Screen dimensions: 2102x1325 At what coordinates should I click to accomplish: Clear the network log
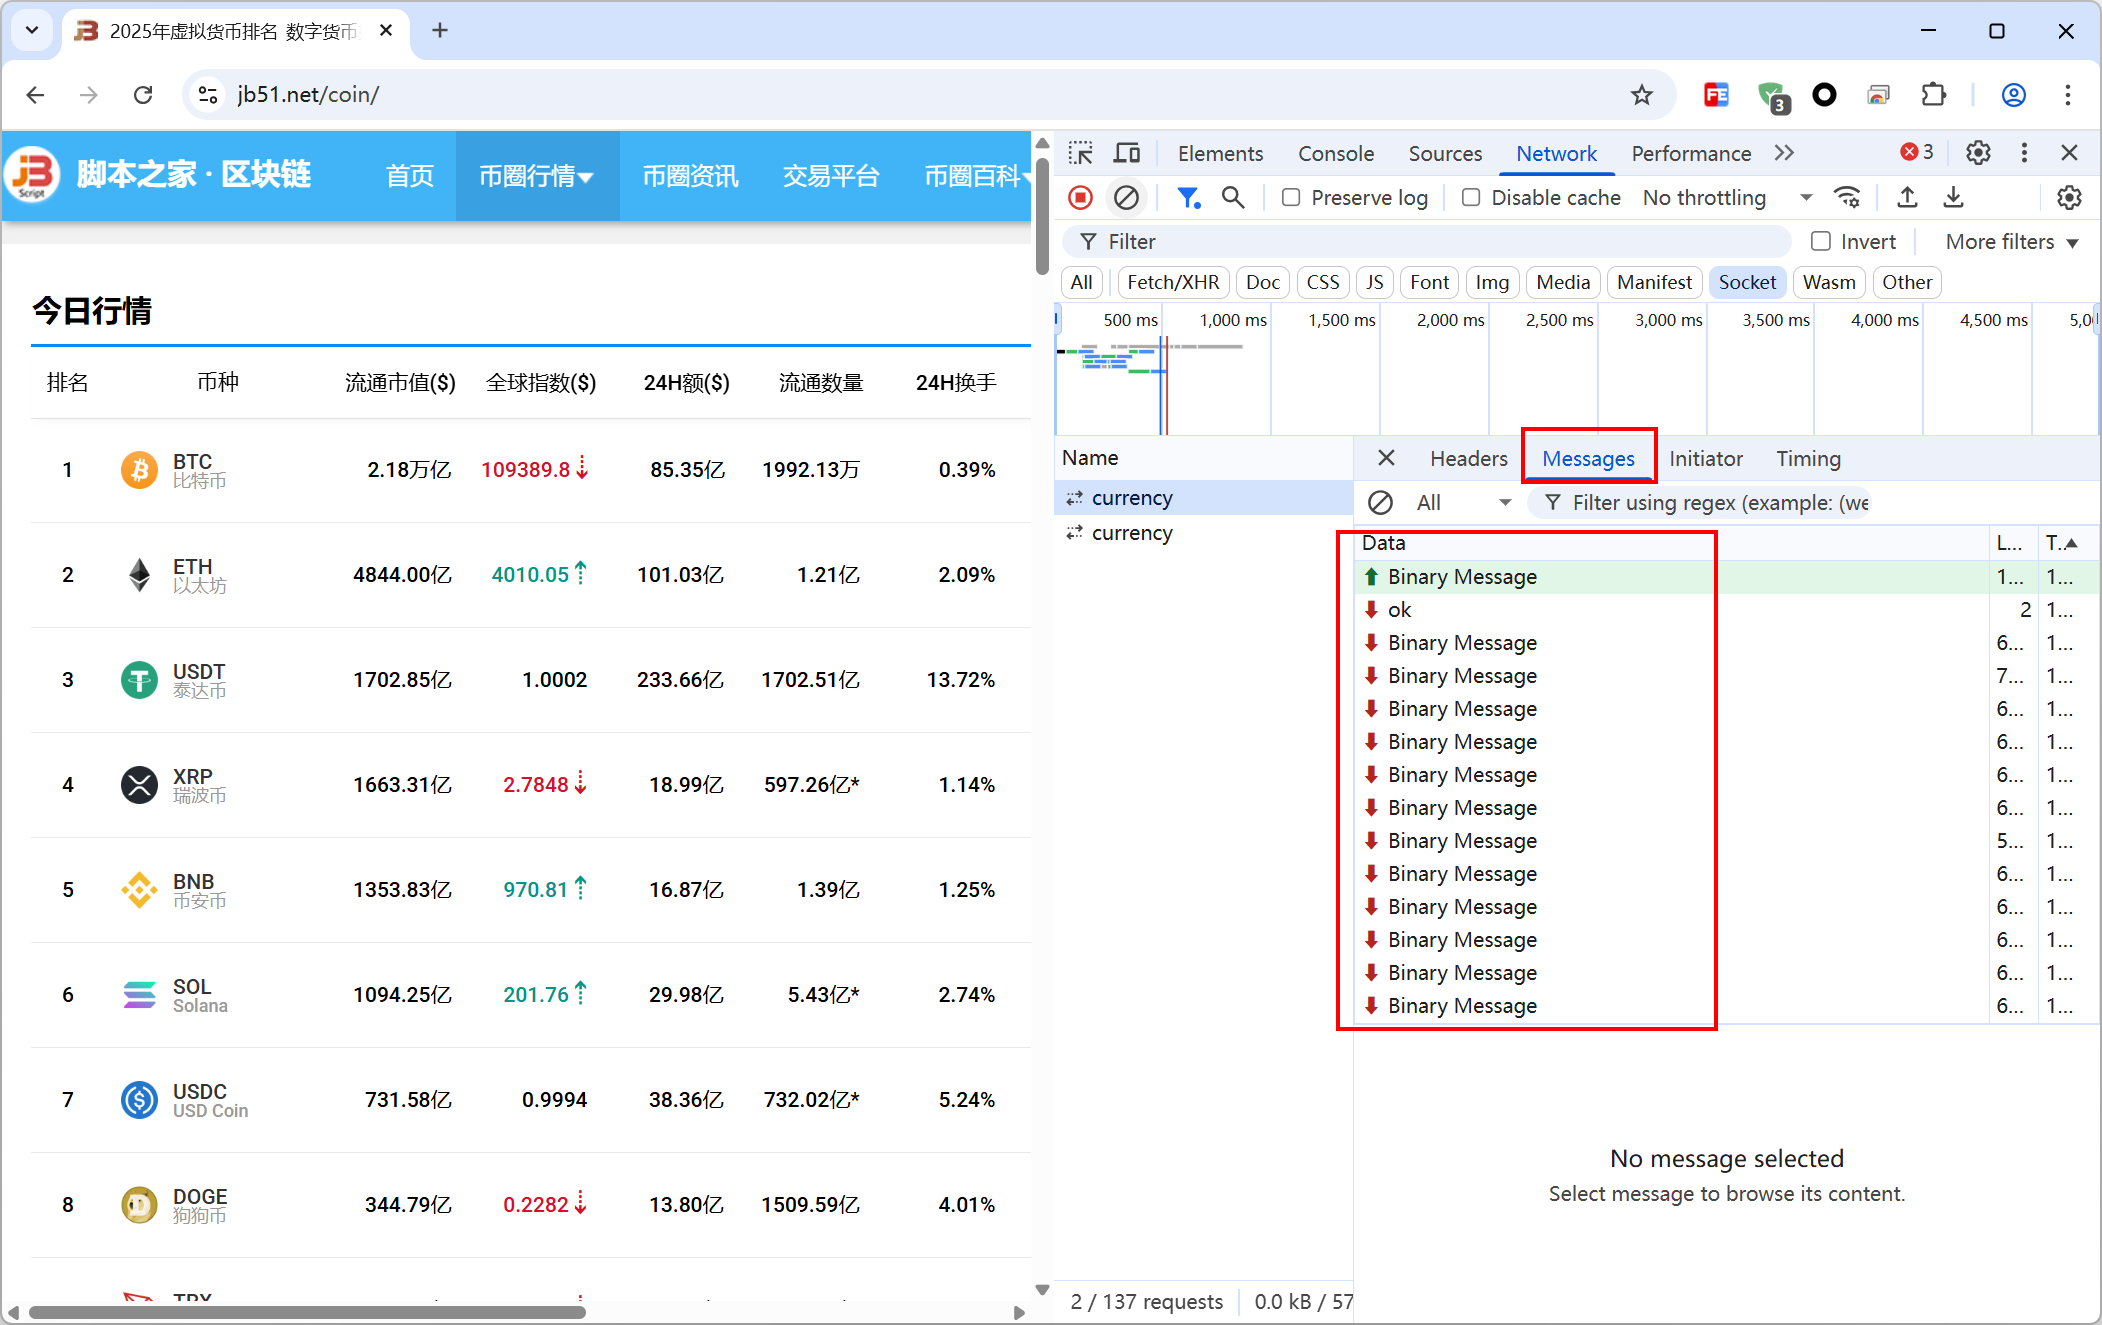click(1126, 198)
